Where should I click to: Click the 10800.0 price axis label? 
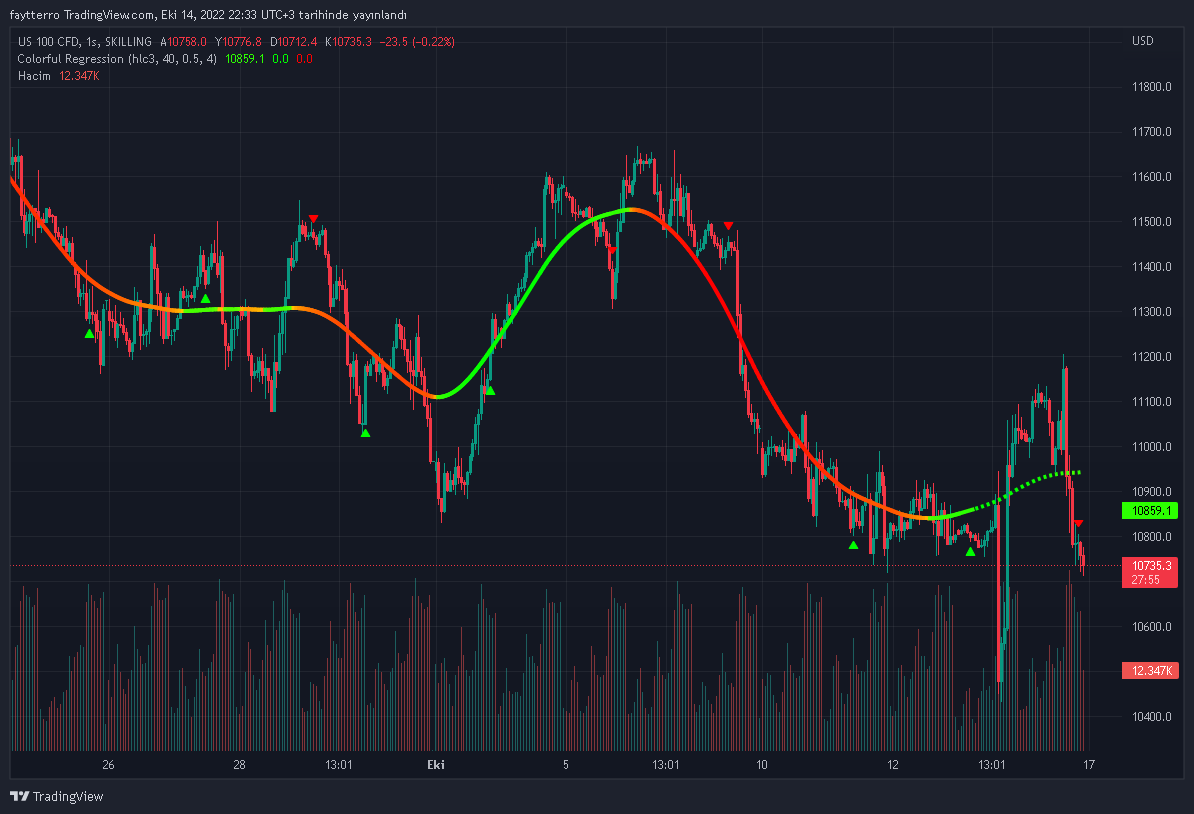(1151, 537)
